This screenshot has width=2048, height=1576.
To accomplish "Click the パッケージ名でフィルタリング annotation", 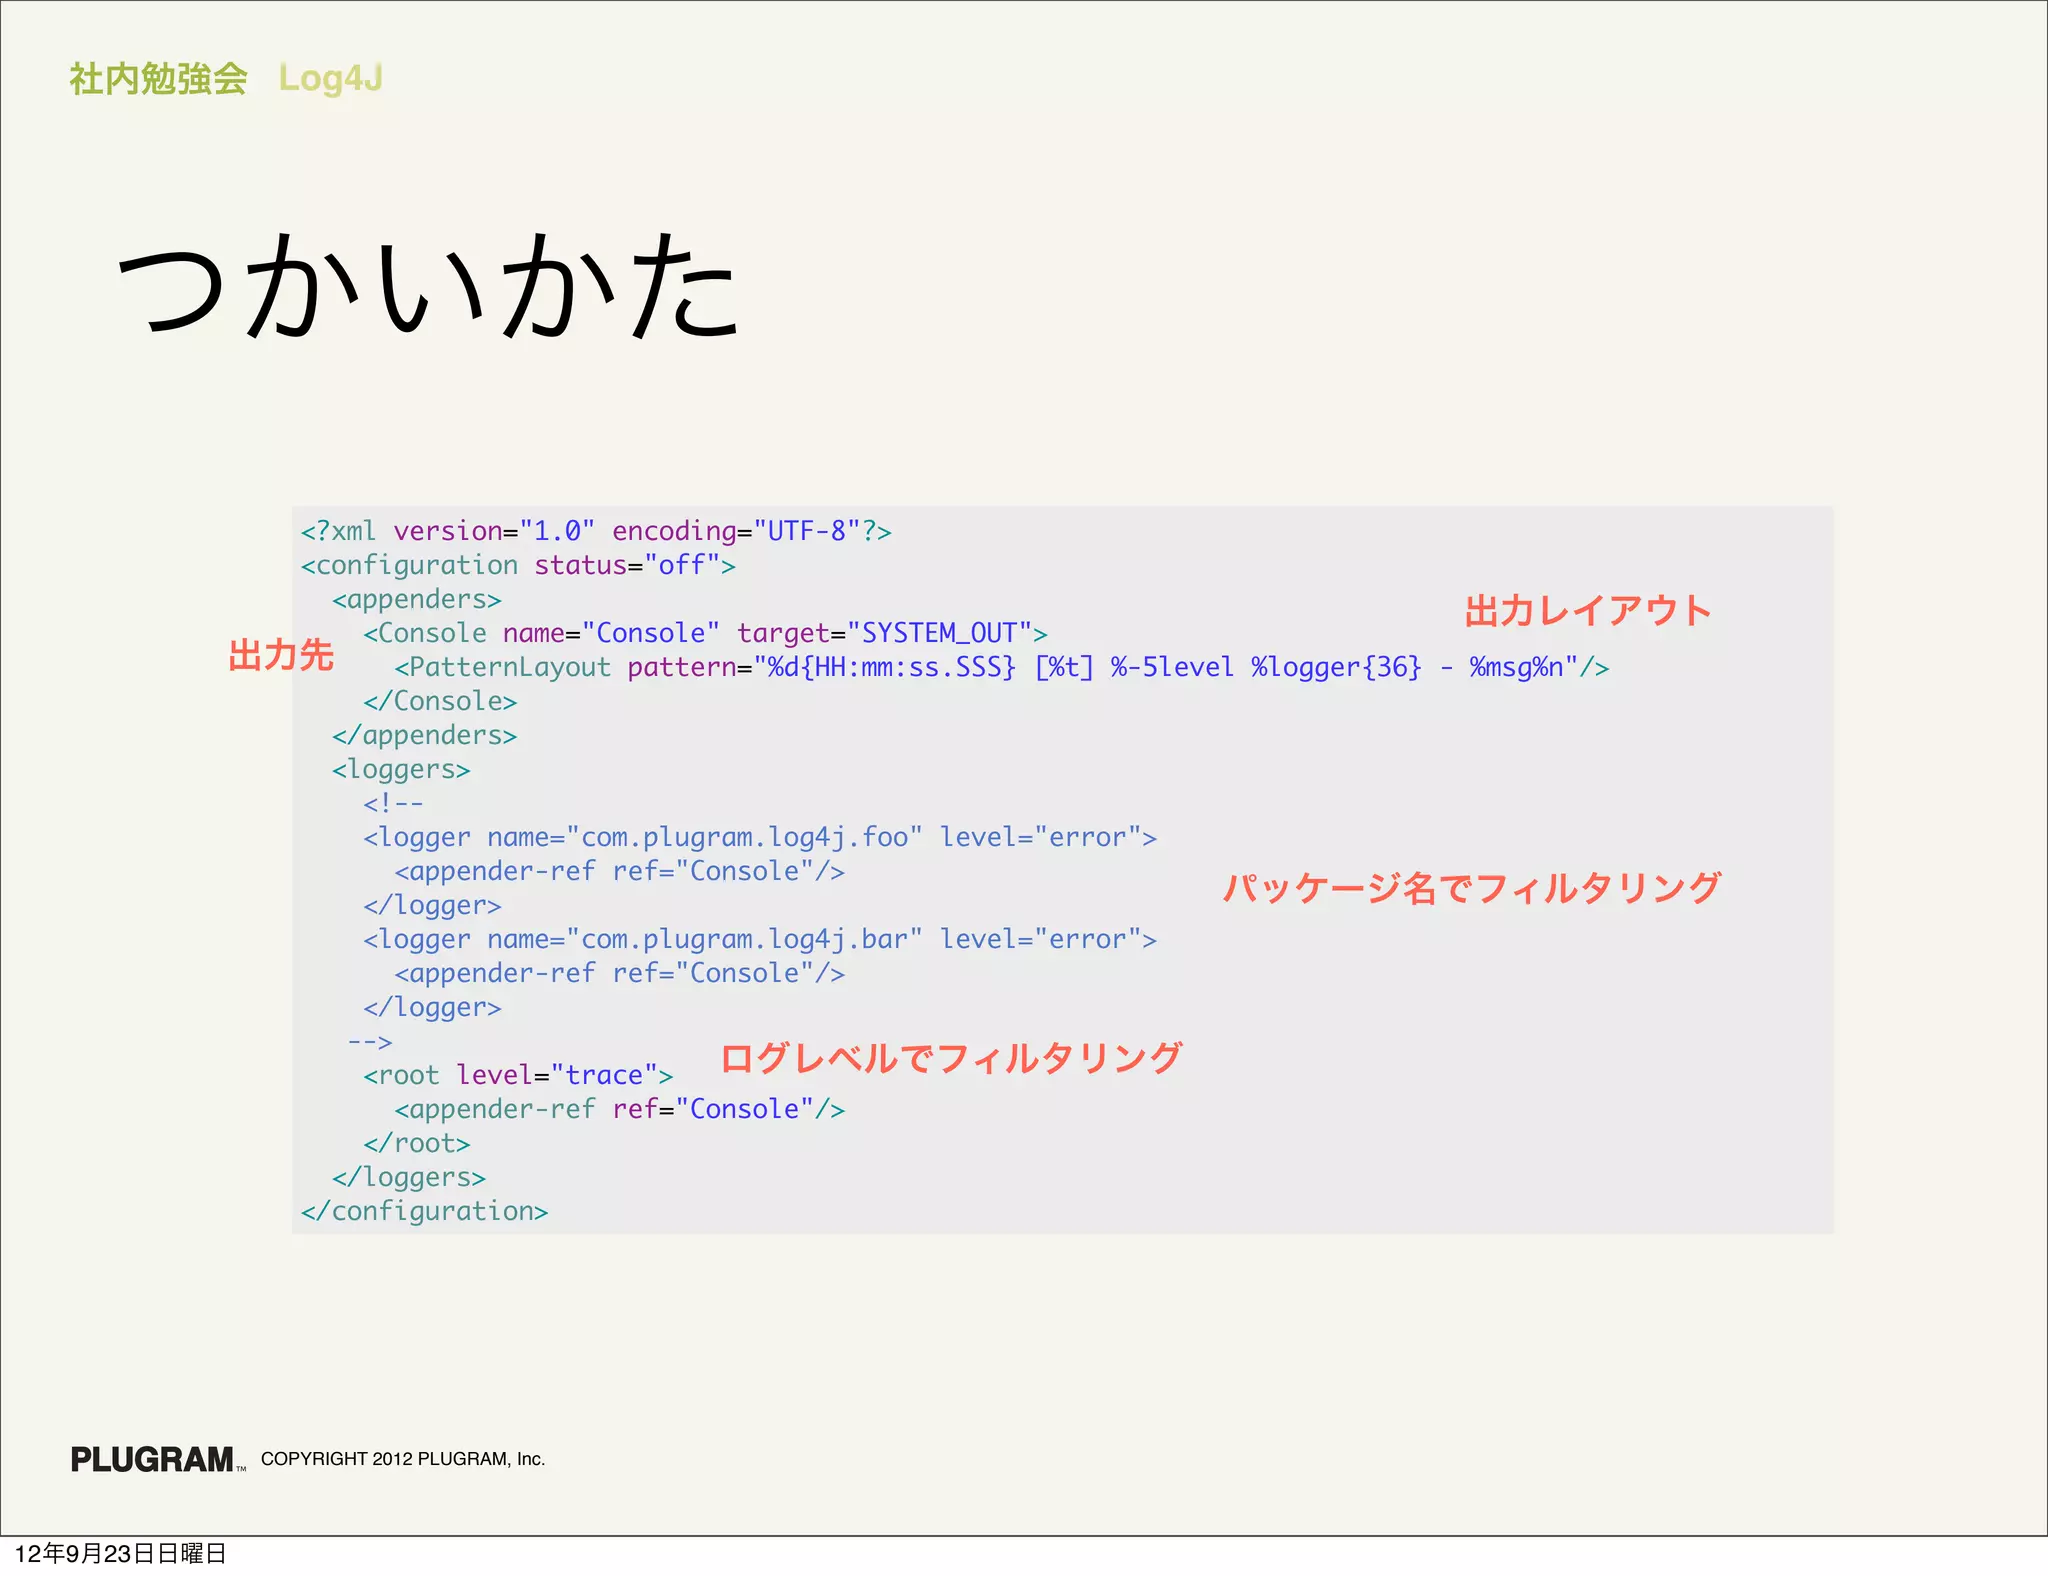I will [1472, 888].
